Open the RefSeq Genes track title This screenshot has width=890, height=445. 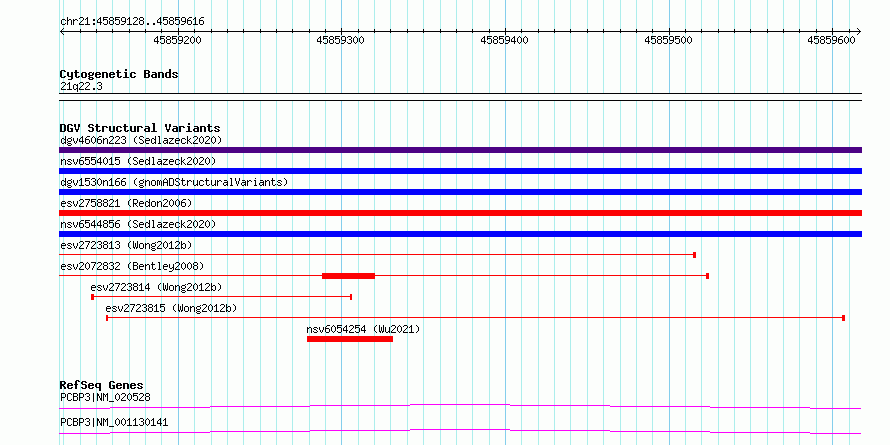coord(102,385)
